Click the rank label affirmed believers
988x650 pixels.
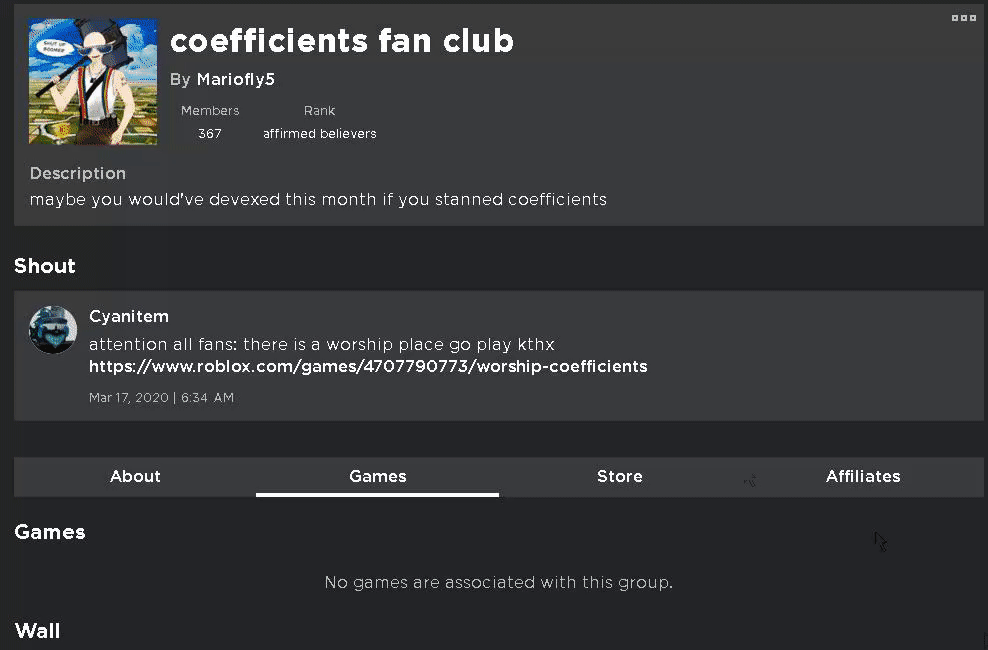click(x=320, y=133)
